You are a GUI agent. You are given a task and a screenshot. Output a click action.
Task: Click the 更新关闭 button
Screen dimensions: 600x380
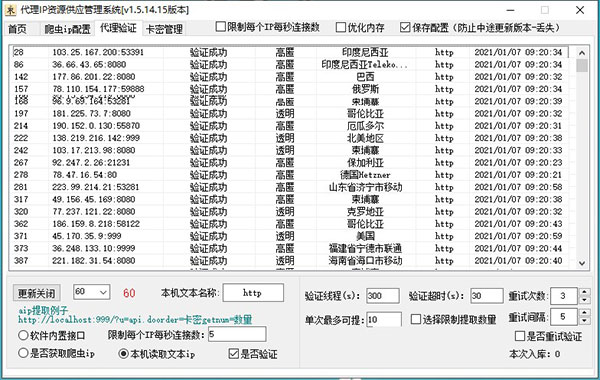tap(36, 293)
